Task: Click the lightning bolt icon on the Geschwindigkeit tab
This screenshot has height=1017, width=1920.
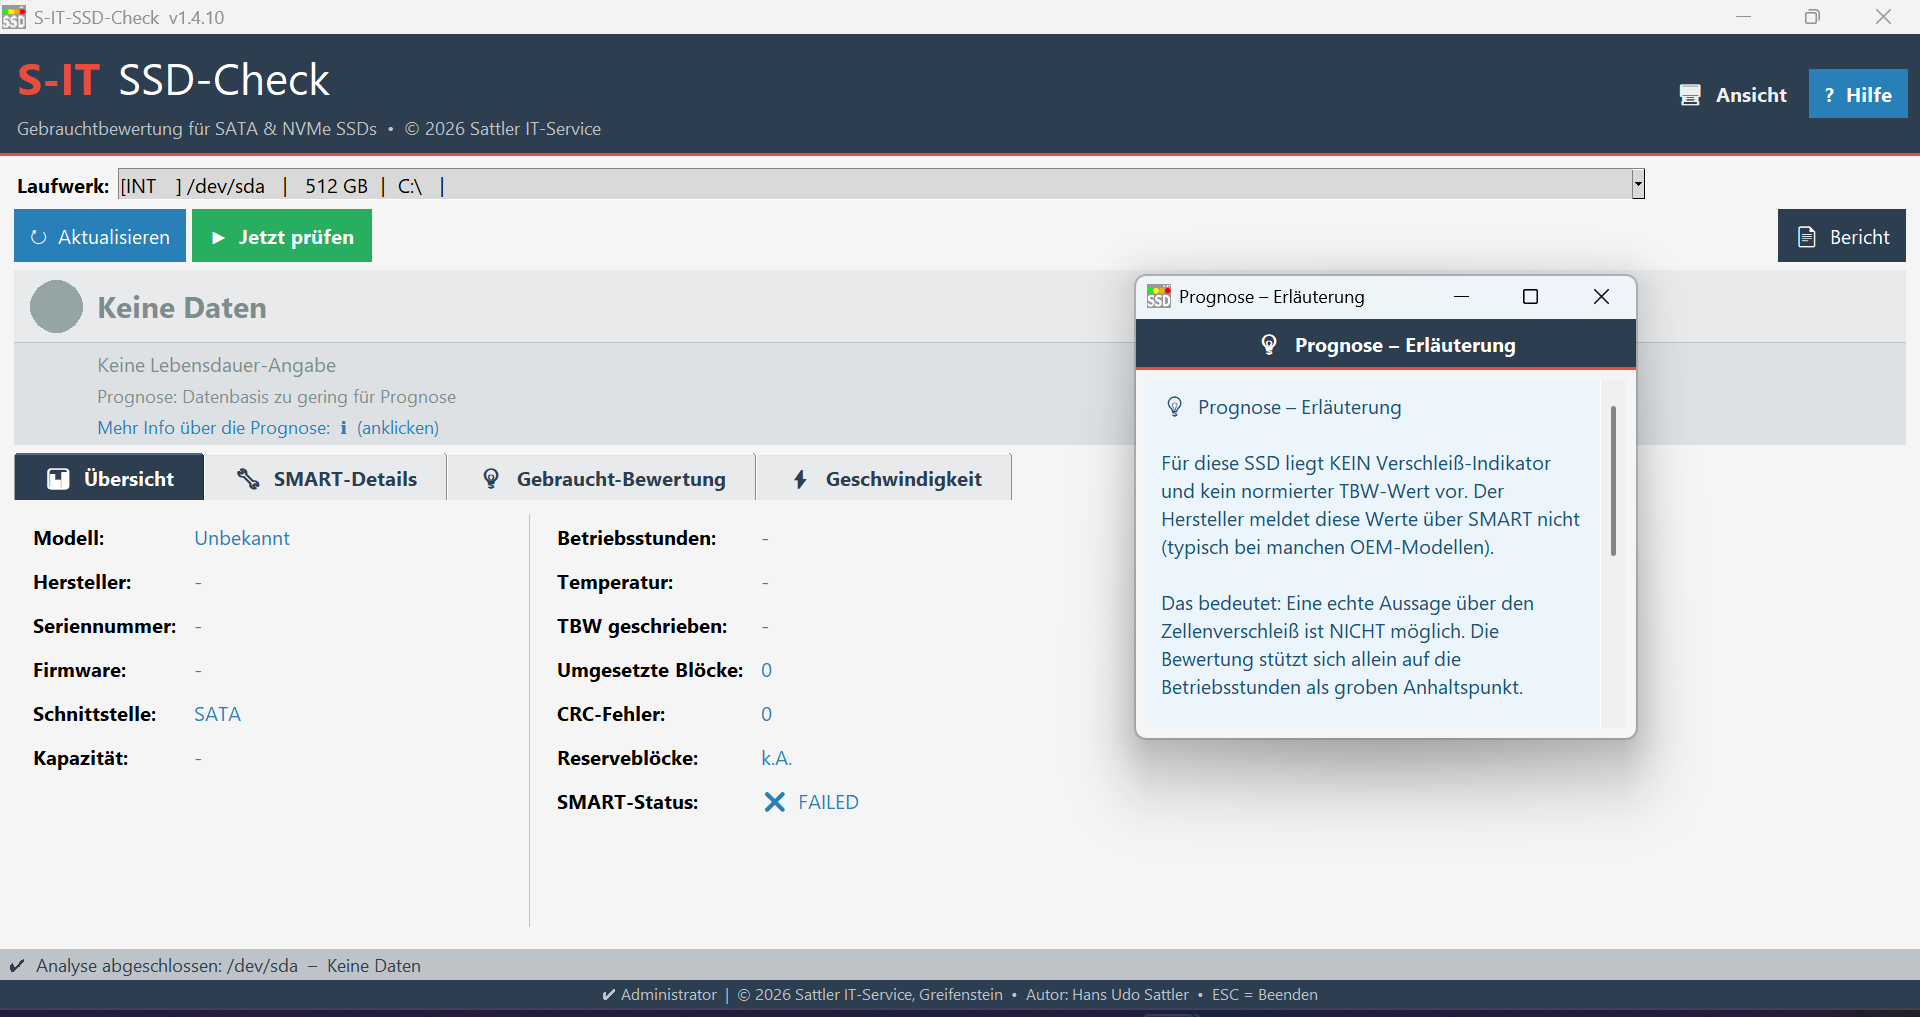Action: 800,479
